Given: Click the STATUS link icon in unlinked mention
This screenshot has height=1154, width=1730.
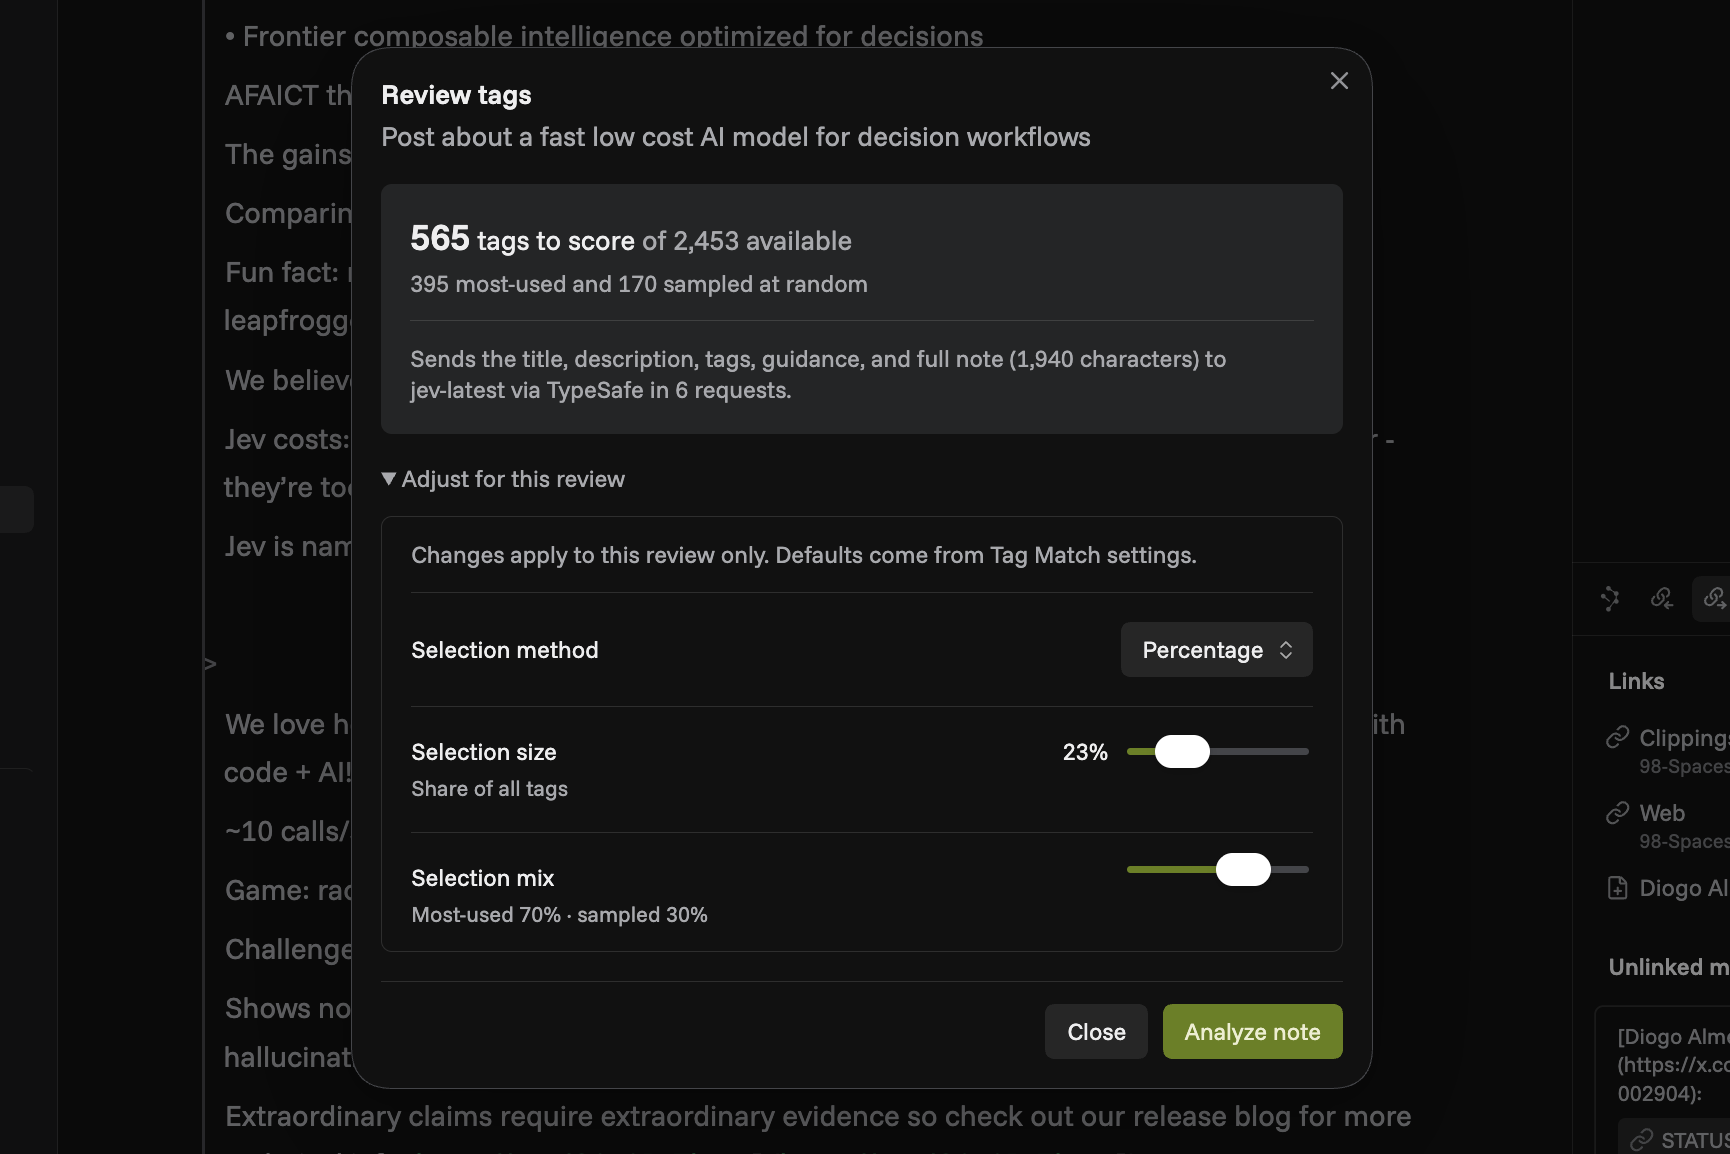Looking at the screenshot, I should [1641, 1140].
